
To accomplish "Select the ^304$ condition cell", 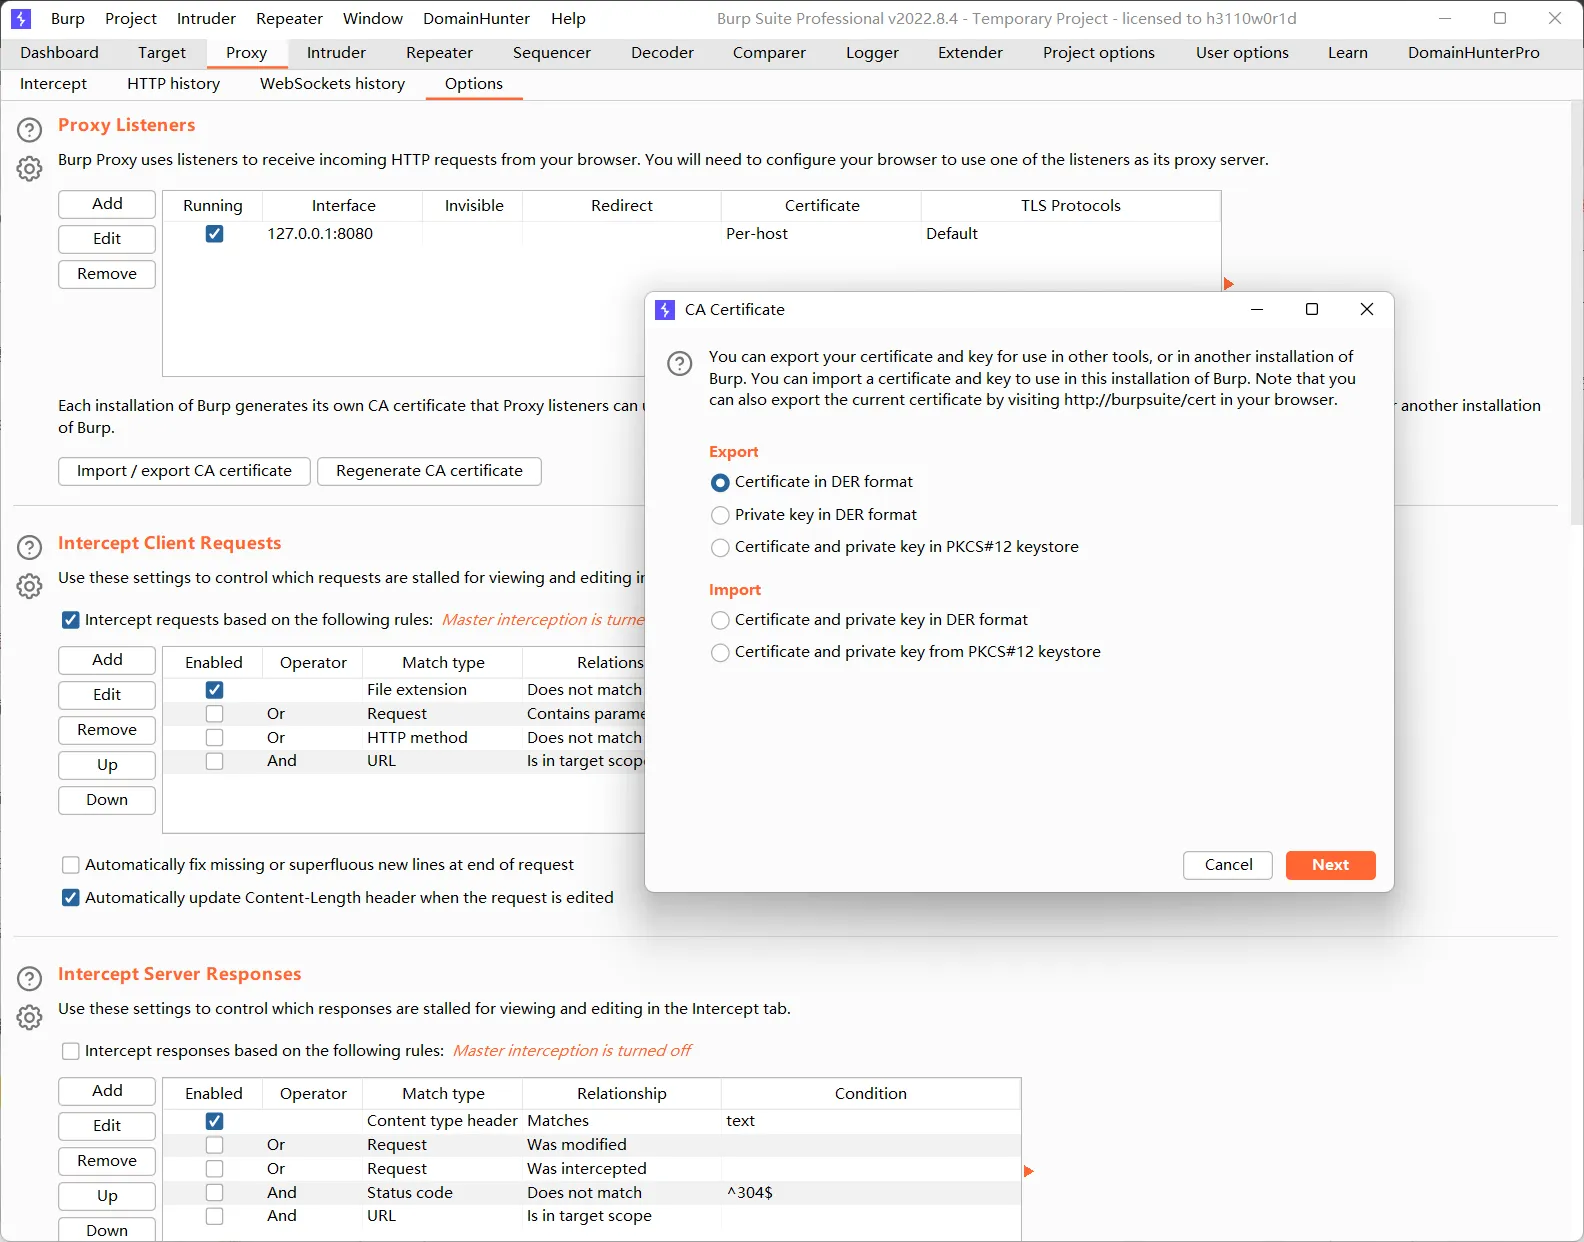I will pos(870,1193).
